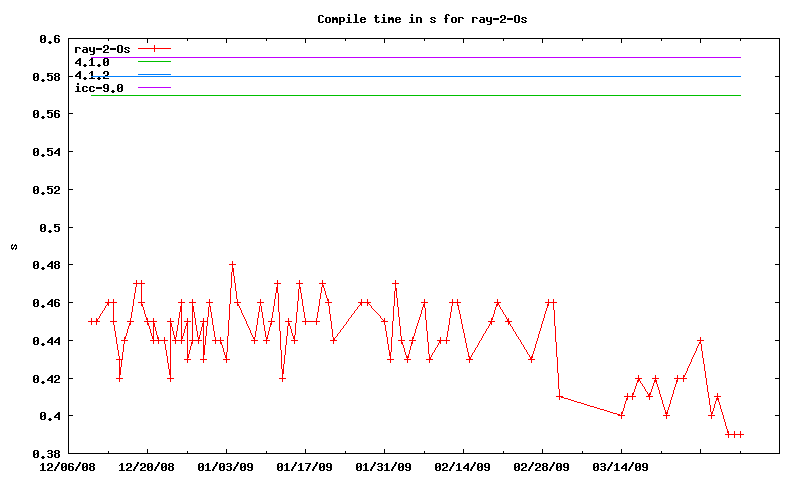This screenshot has width=800, height=480.
Task: Click the 12/06/08 x-axis date label
Action: pos(68,466)
